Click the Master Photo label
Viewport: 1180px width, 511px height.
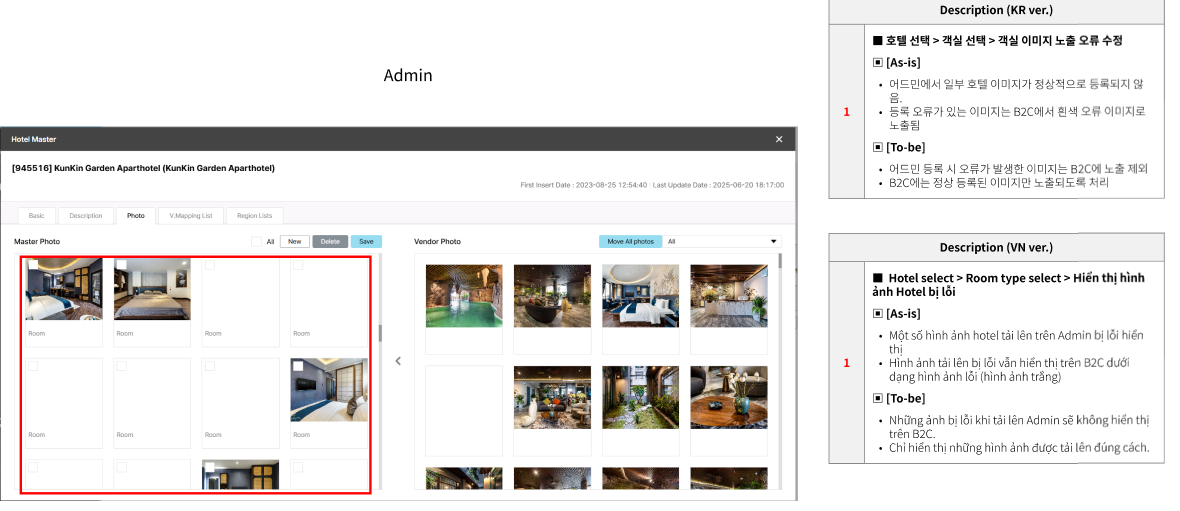[x=37, y=242]
